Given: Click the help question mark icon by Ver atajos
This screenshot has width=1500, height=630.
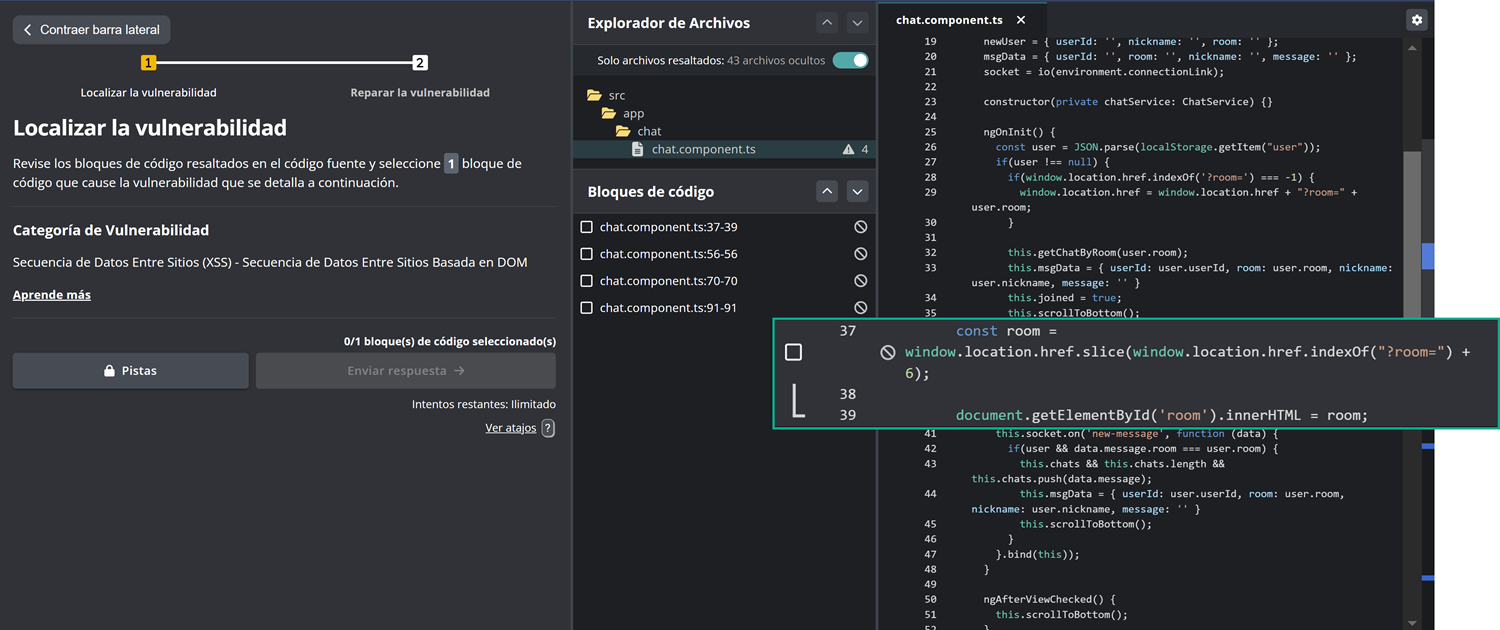Looking at the screenshot, I should point(548,428).
